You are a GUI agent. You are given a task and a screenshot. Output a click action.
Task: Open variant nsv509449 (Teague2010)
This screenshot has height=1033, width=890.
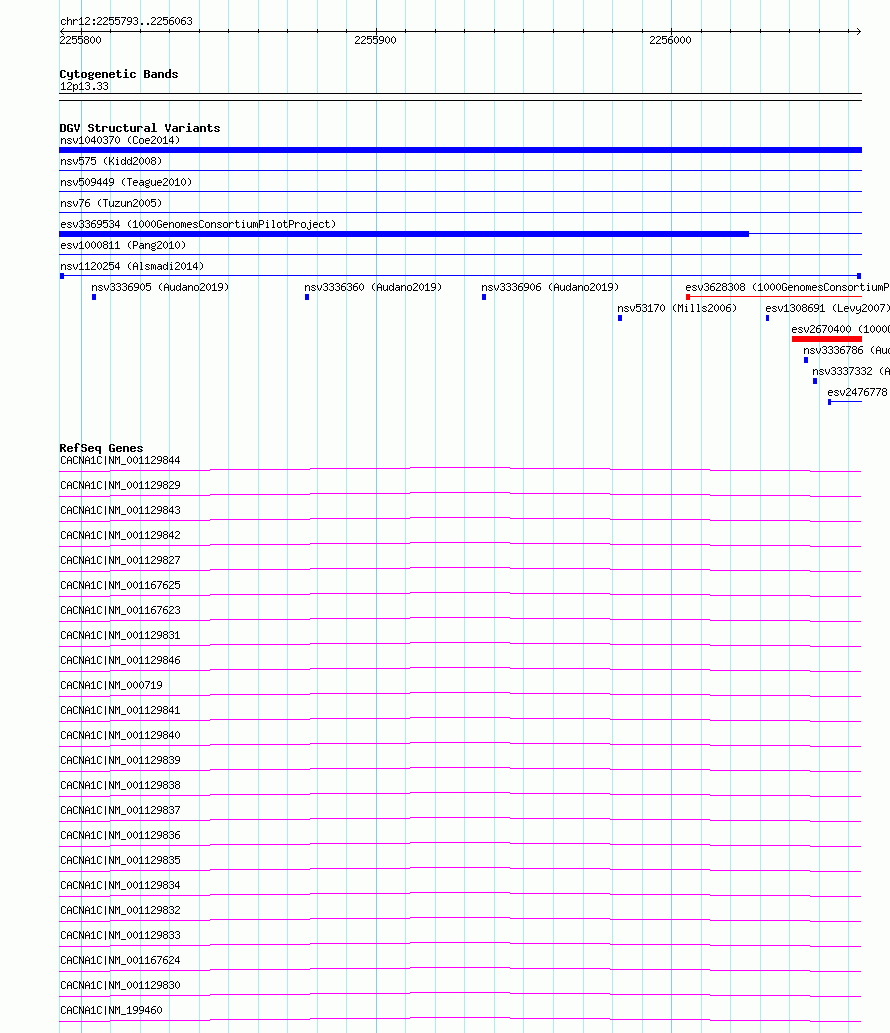126,182
